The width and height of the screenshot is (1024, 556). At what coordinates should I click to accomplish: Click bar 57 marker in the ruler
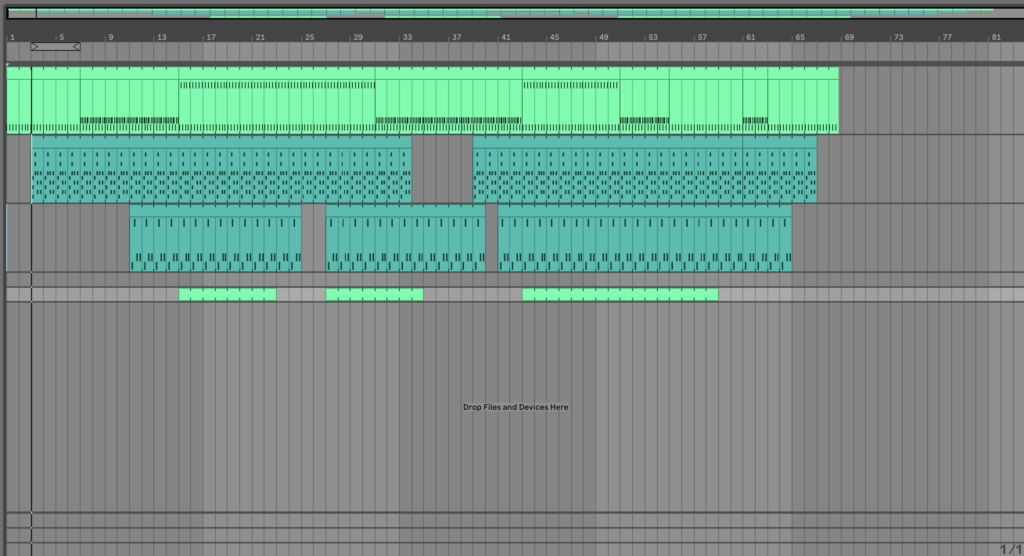pos(701,37)
